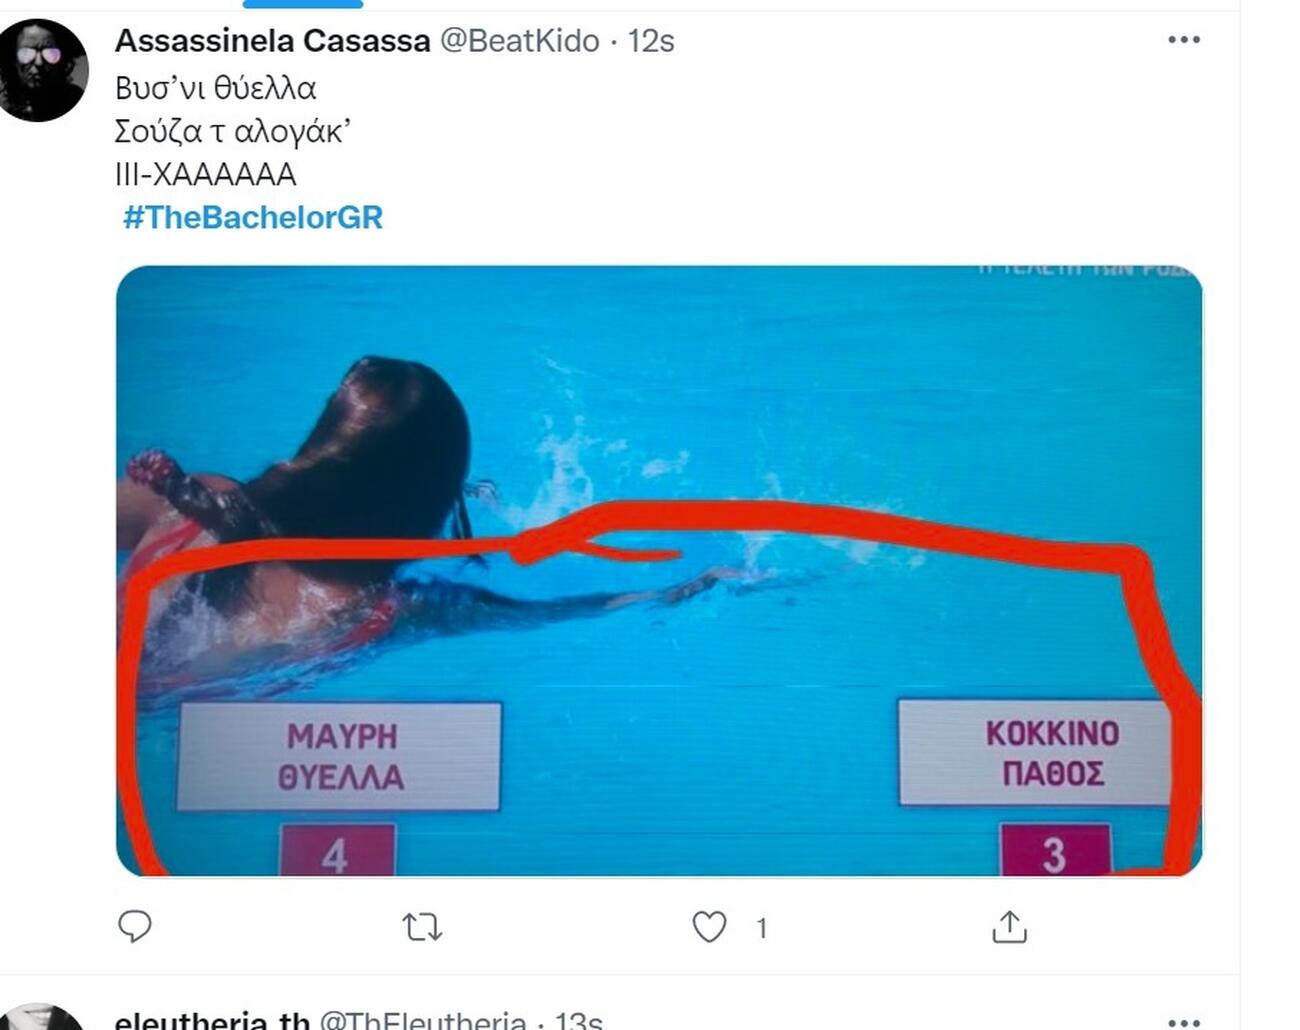Click the 12s tweet timestamp
This screenshot has width=1300, height=1030.
[651, 41]
